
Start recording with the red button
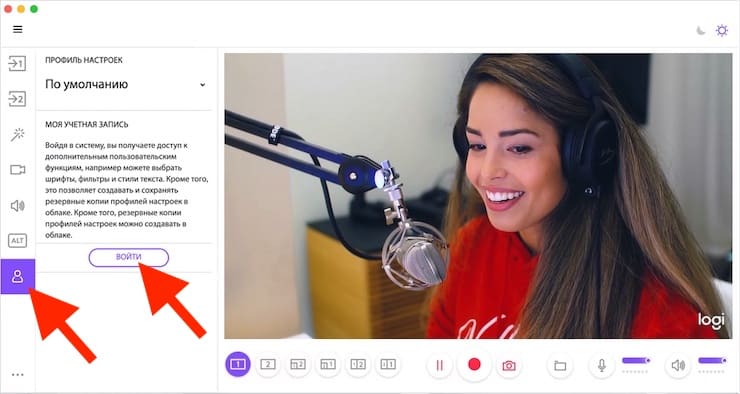[474, 364]
